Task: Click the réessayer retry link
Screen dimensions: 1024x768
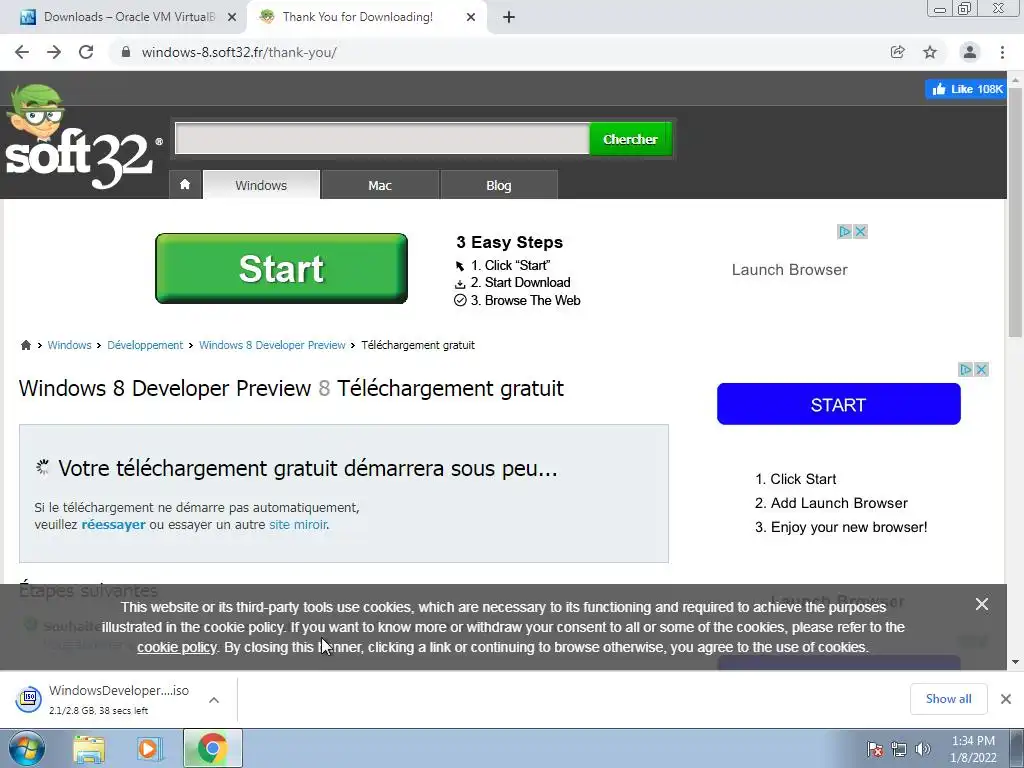Action: [114, 524]
